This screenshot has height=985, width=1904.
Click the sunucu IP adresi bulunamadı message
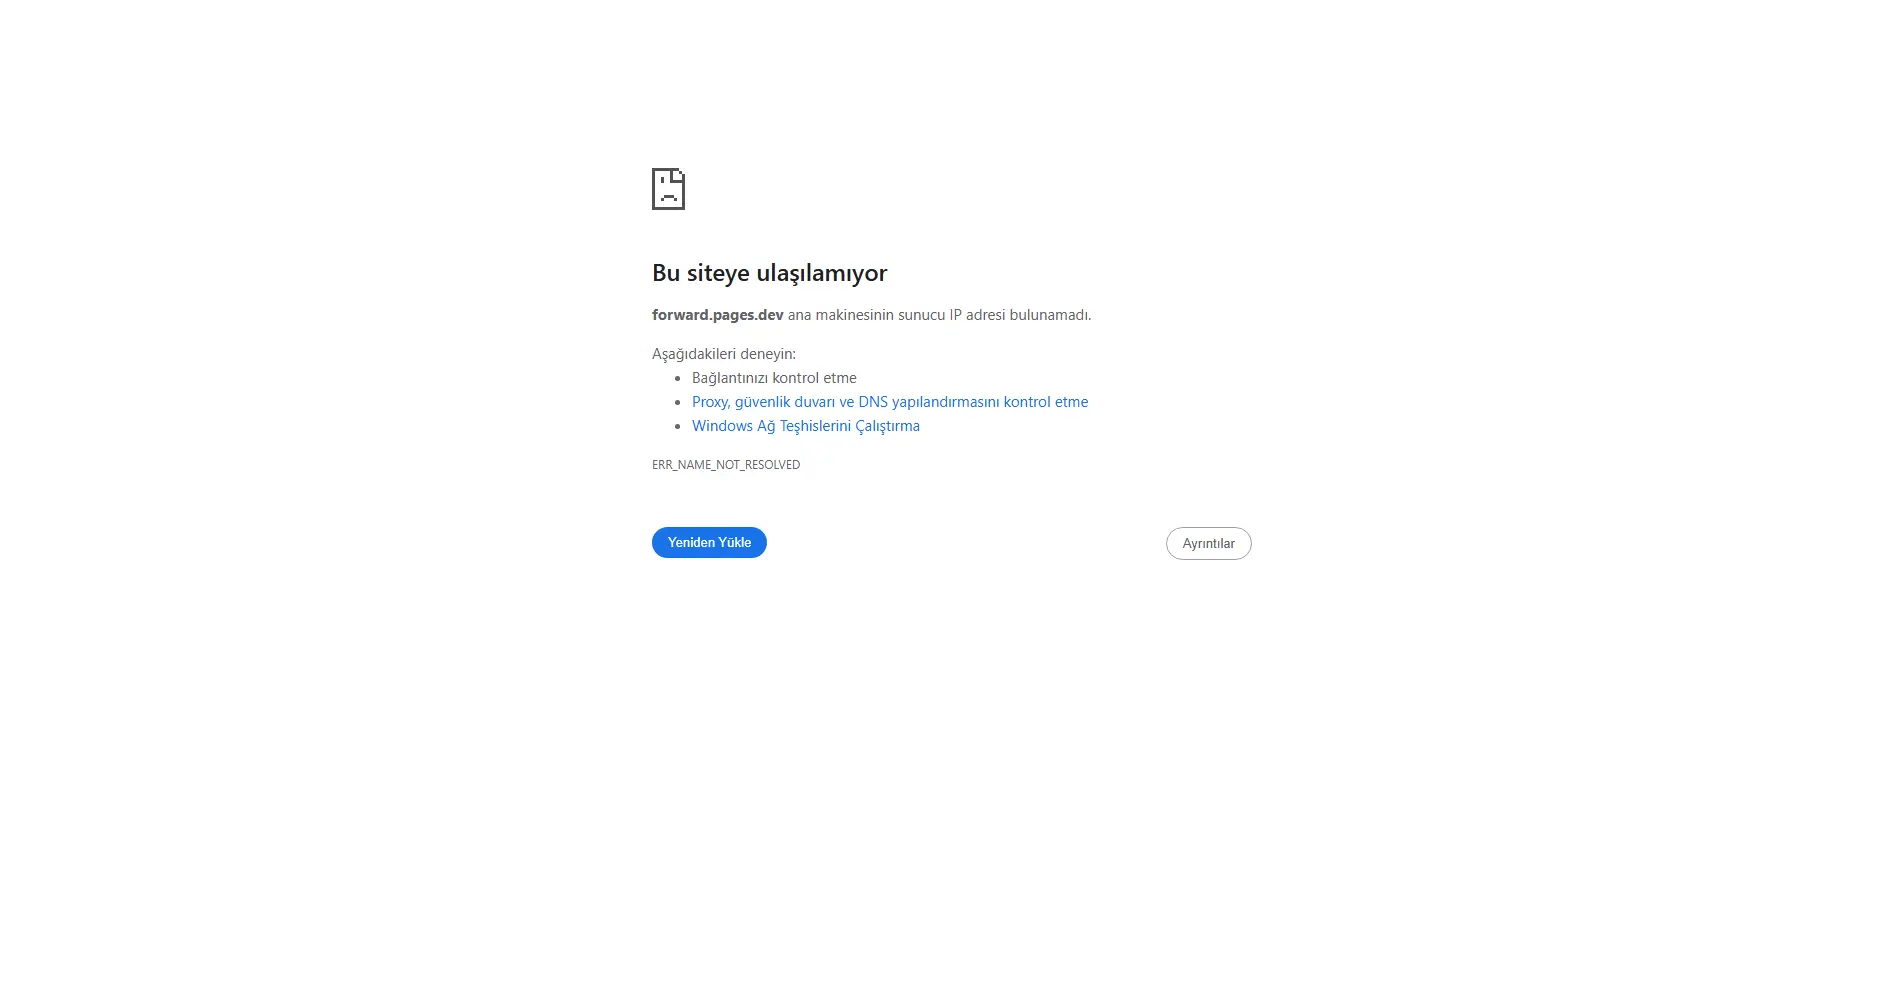pyautogui.click(x=994, y=315)
